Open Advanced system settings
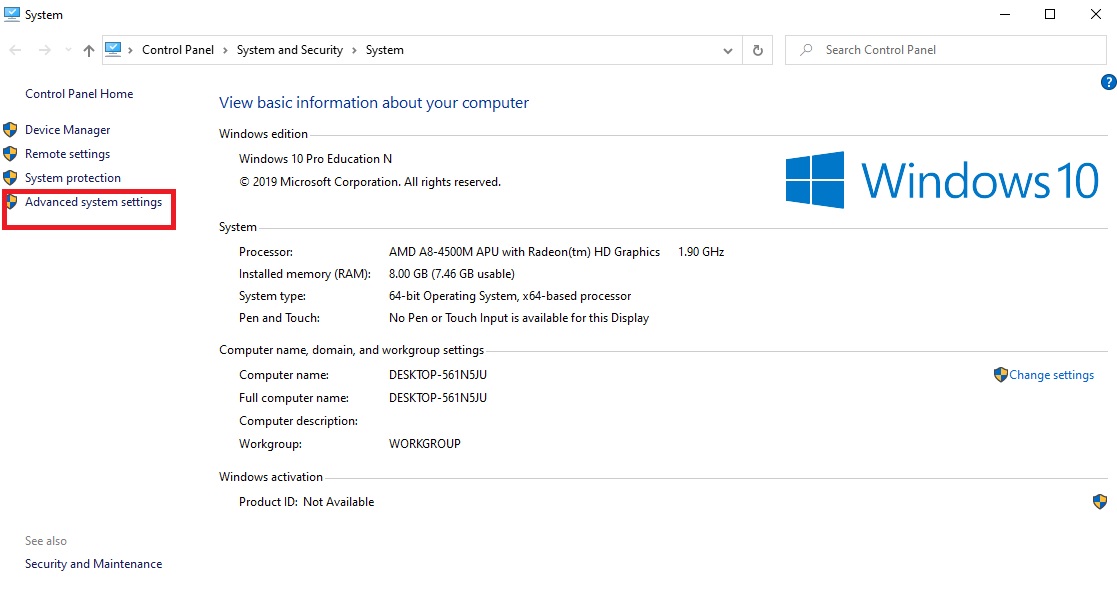 [x=93, y=202]
